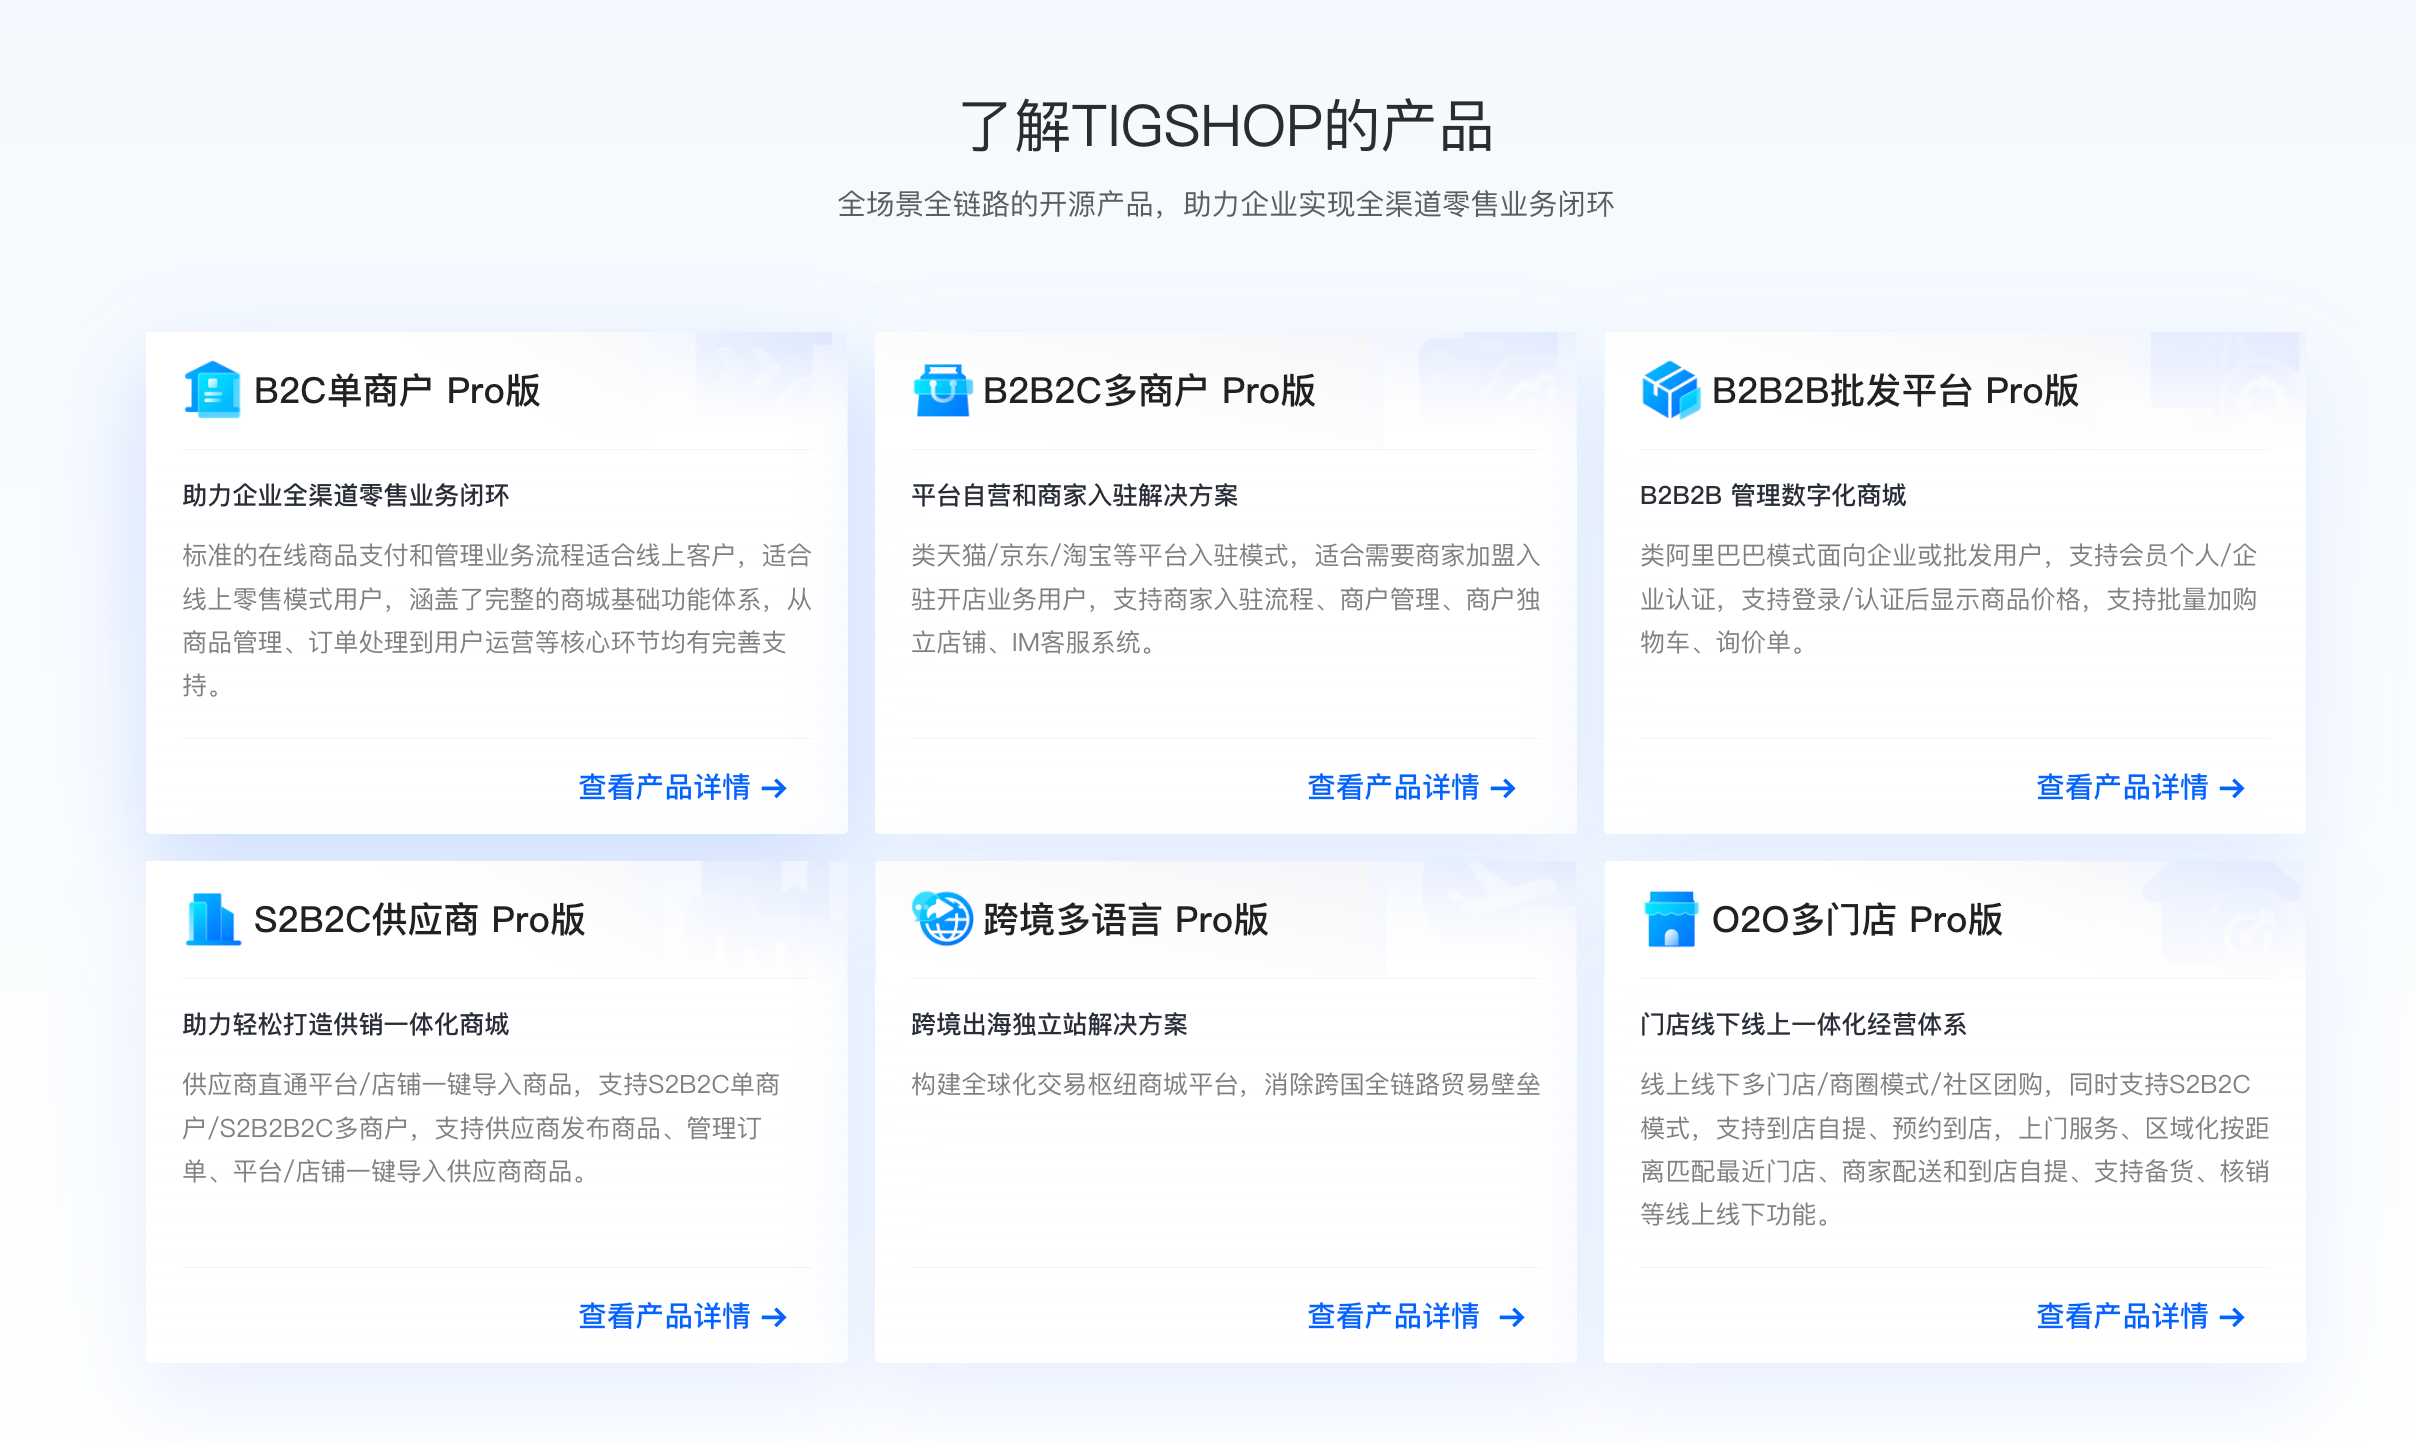Click the O2O多门店 shop icon
The height and width of the screenshot is (1442, 2416).
coord(1670,919)
